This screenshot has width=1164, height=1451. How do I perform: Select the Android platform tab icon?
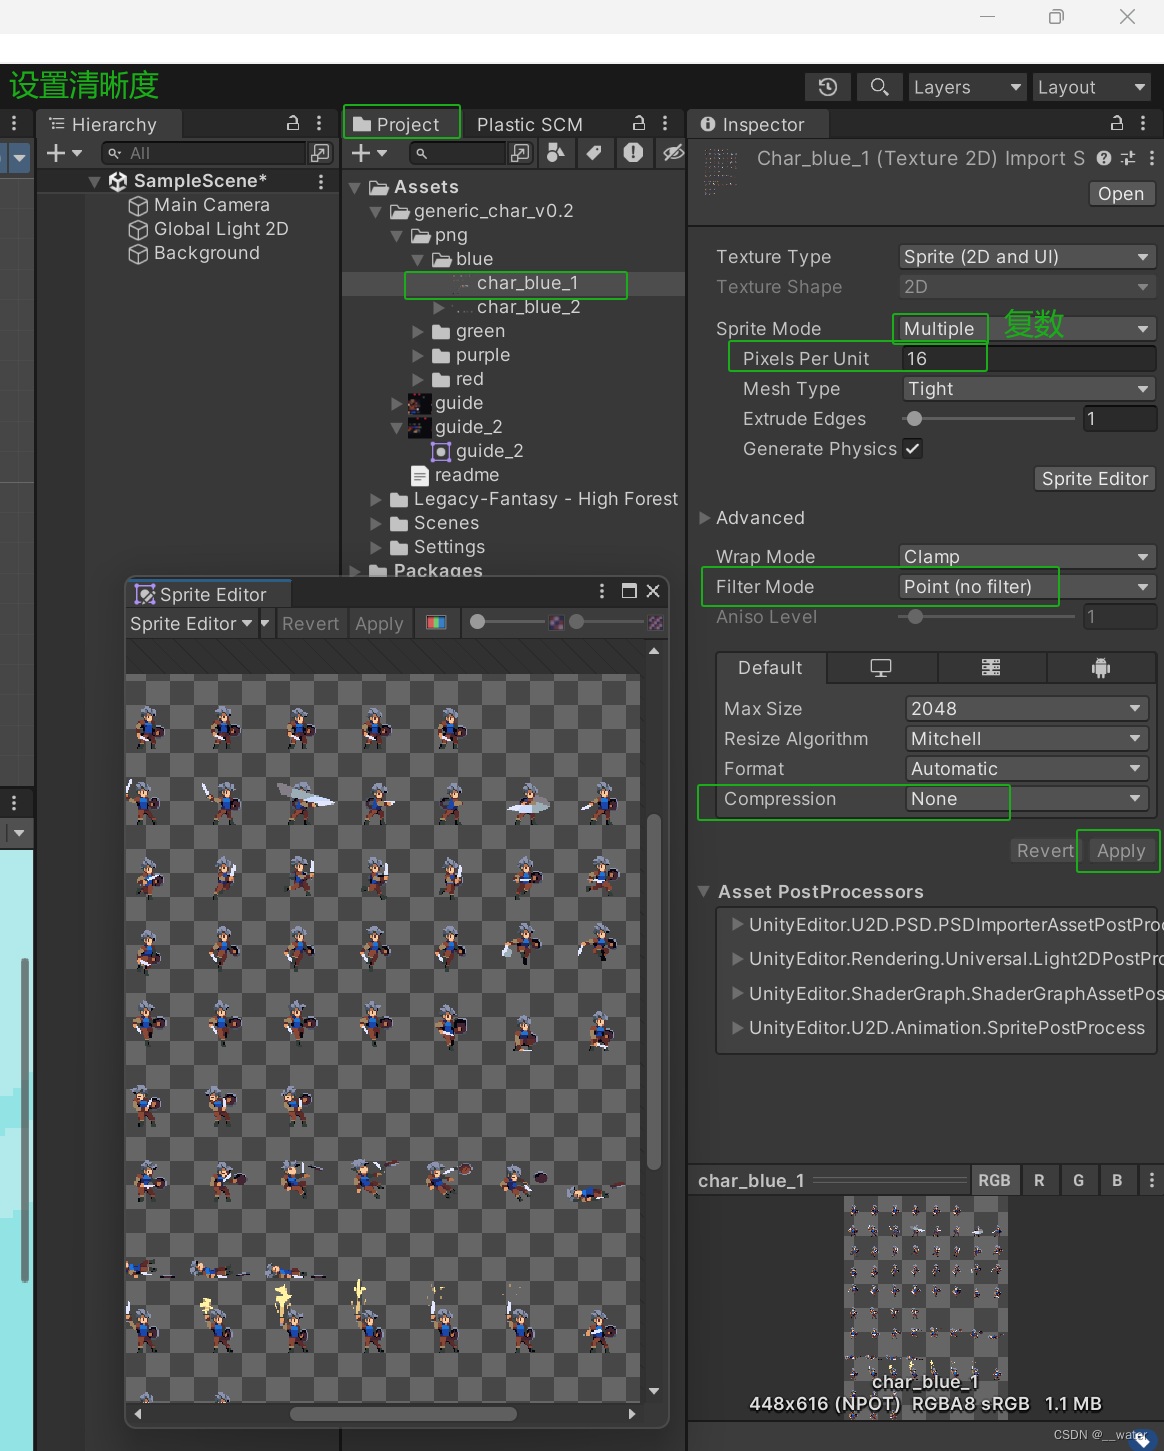click(x=1101, y=668)
